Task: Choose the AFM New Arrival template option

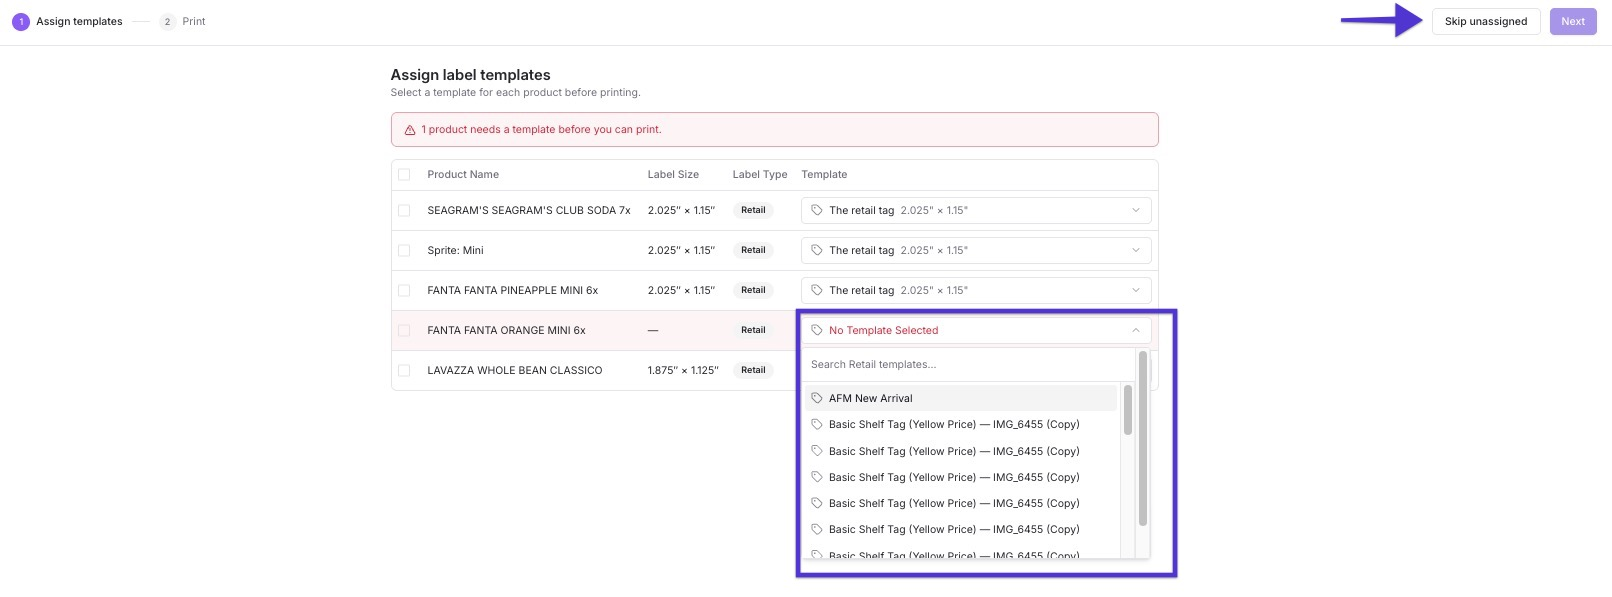Action: [x=961, y=398]
